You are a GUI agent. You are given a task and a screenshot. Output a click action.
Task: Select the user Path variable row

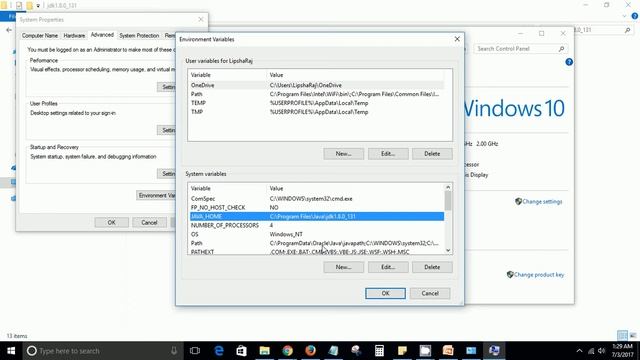(317, 94)
